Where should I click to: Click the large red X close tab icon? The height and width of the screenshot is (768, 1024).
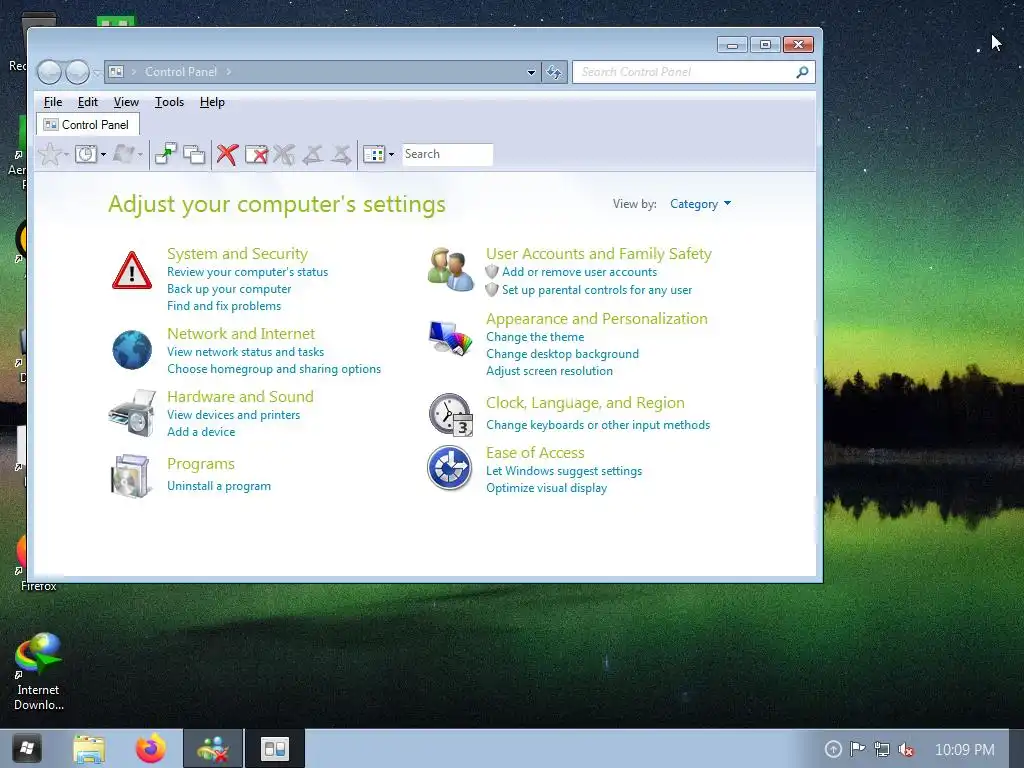coord(227,155)
